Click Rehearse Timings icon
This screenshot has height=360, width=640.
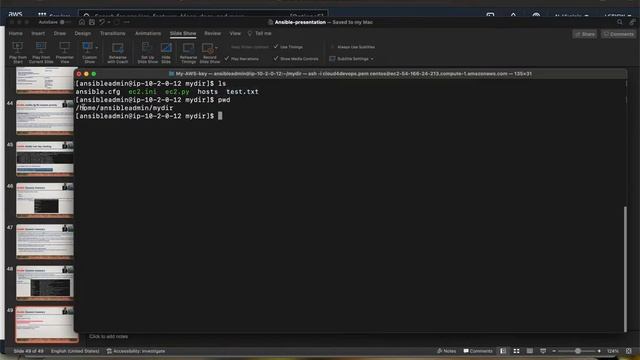point(188,48)
